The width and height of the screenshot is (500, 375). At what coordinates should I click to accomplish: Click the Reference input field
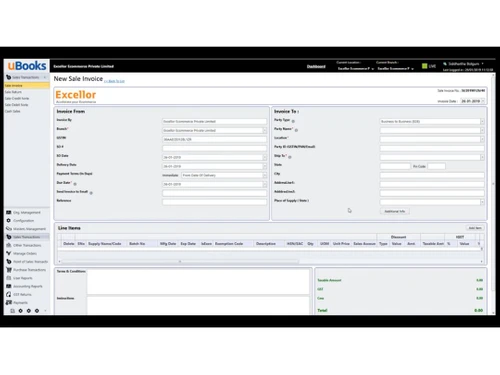(x=214, y=202)
